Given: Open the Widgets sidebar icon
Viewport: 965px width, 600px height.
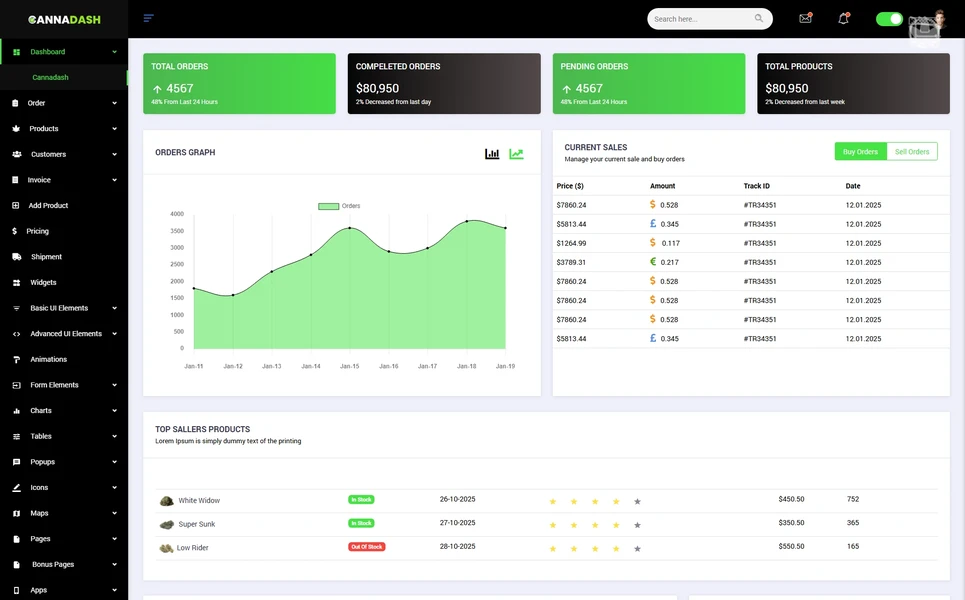Looking at the screenshot, I should coord(14,282).
